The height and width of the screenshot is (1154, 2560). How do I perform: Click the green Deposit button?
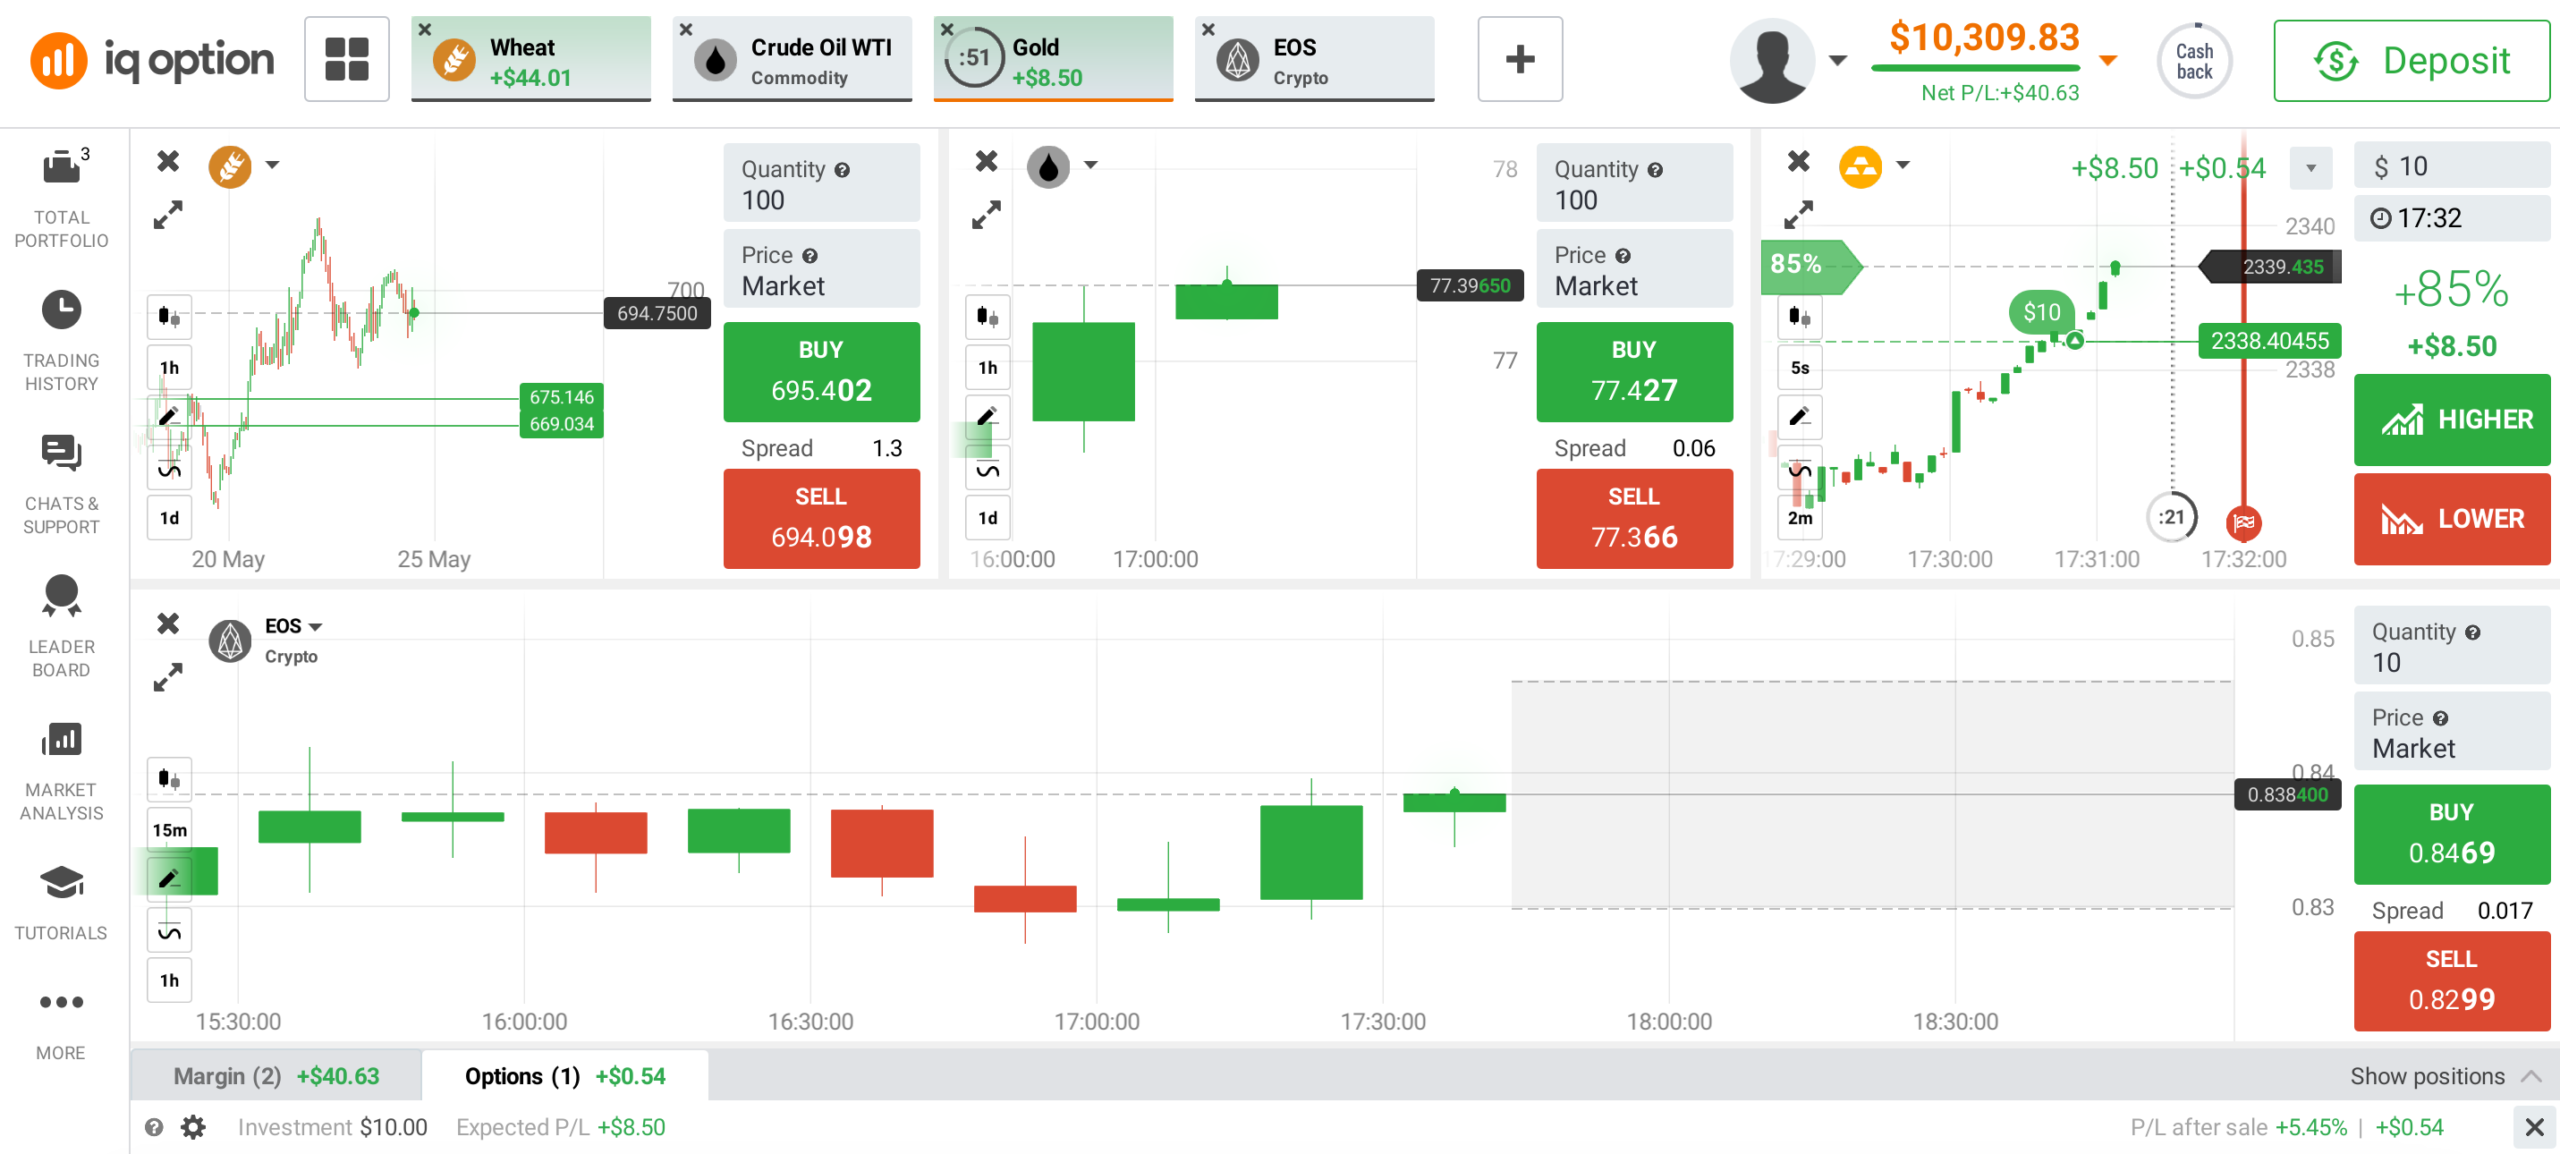2411,60
